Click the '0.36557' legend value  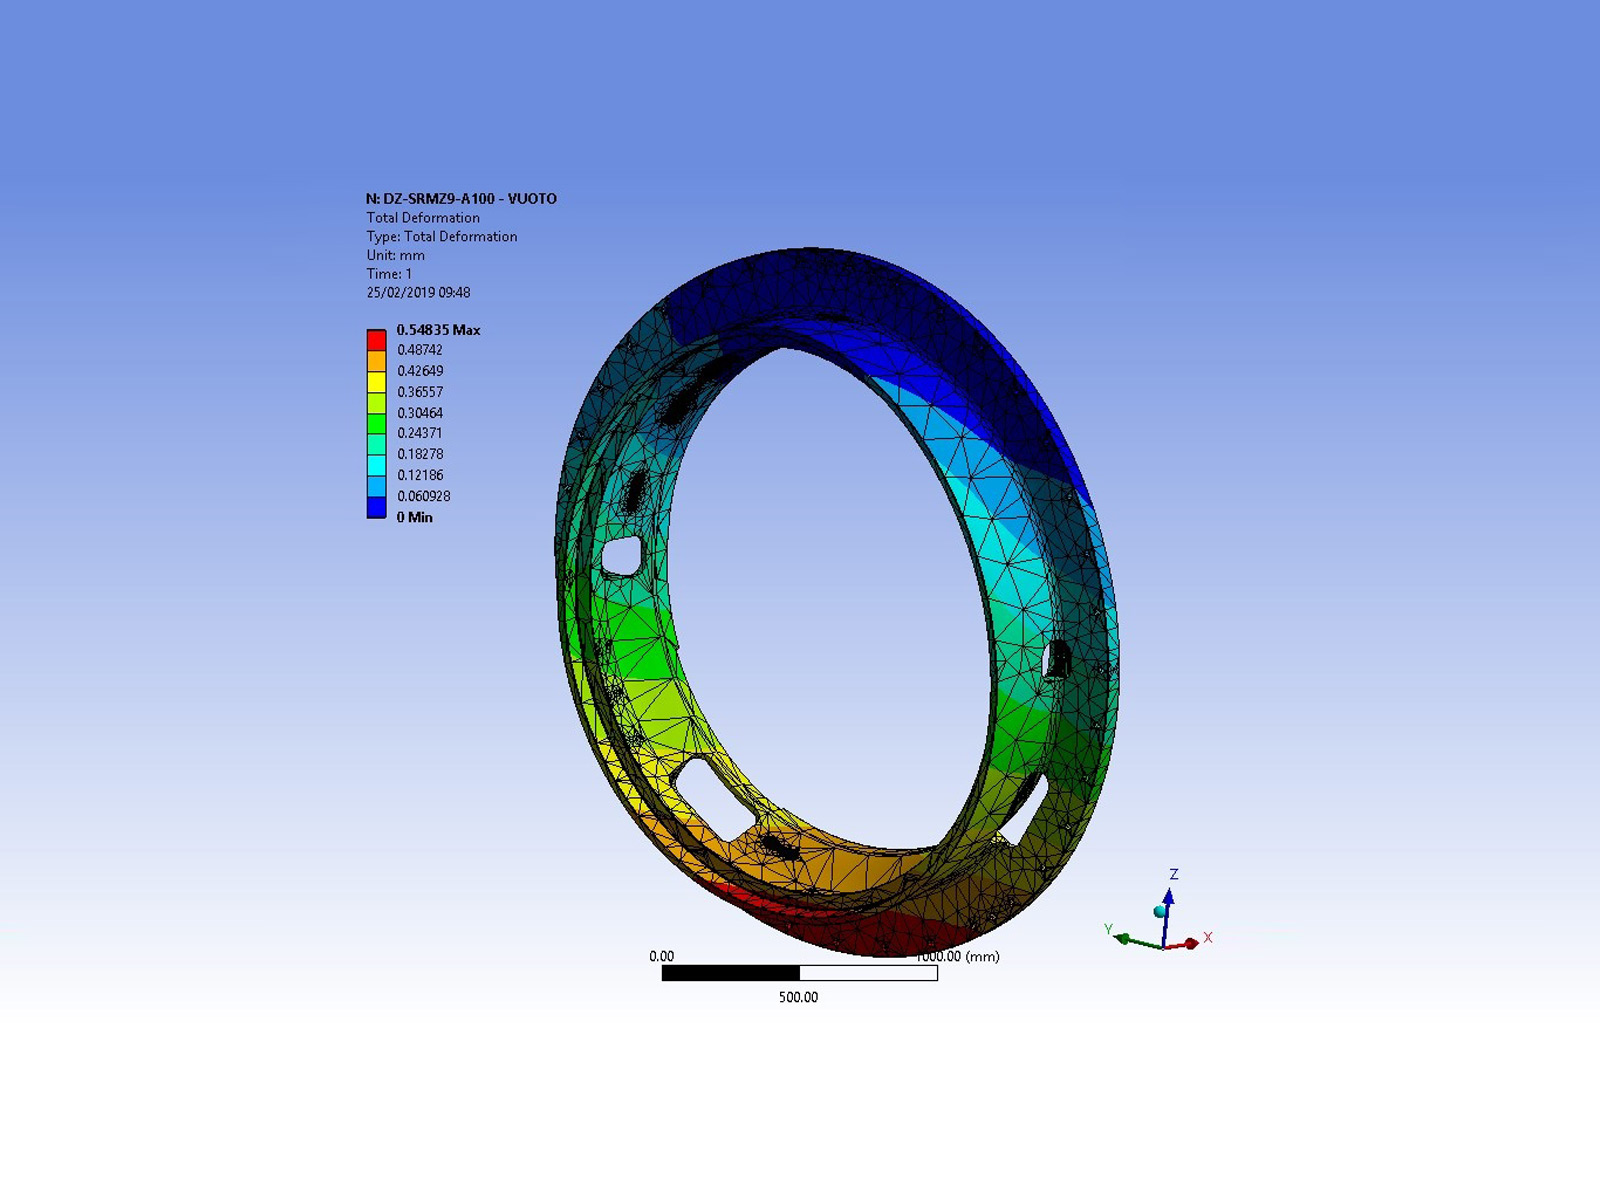click(x=420, y=392)
